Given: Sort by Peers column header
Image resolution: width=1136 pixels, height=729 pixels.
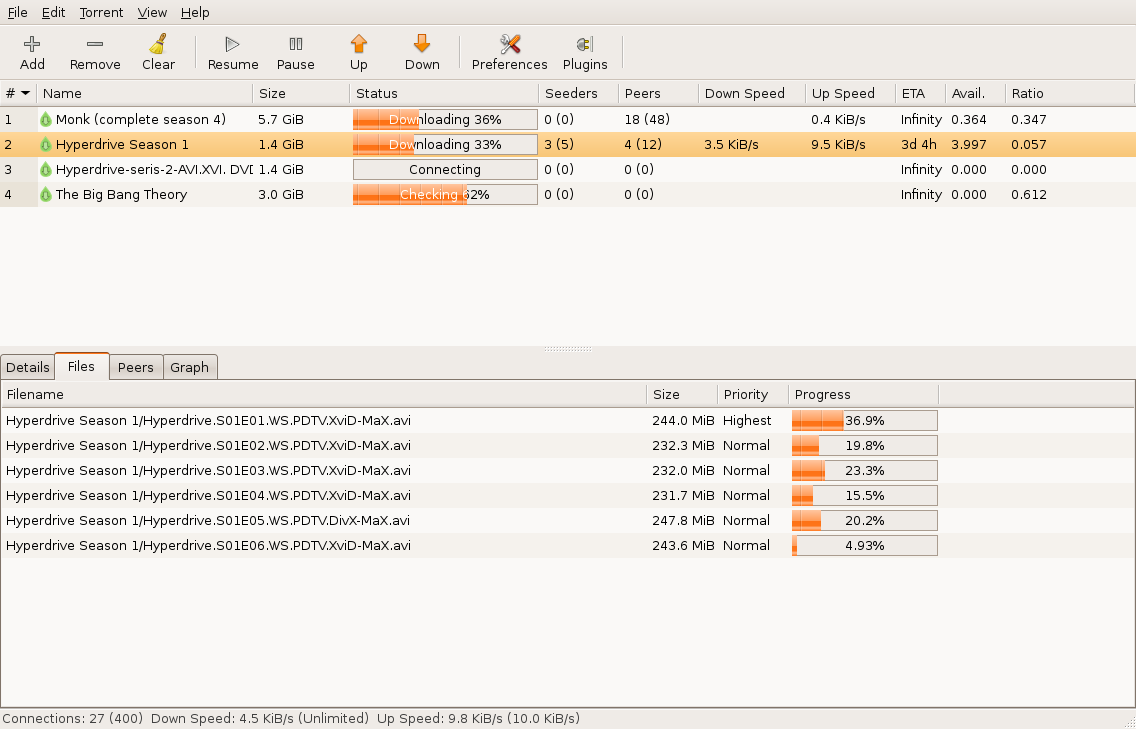Looking at the screenshot, I should coord(658,93).
